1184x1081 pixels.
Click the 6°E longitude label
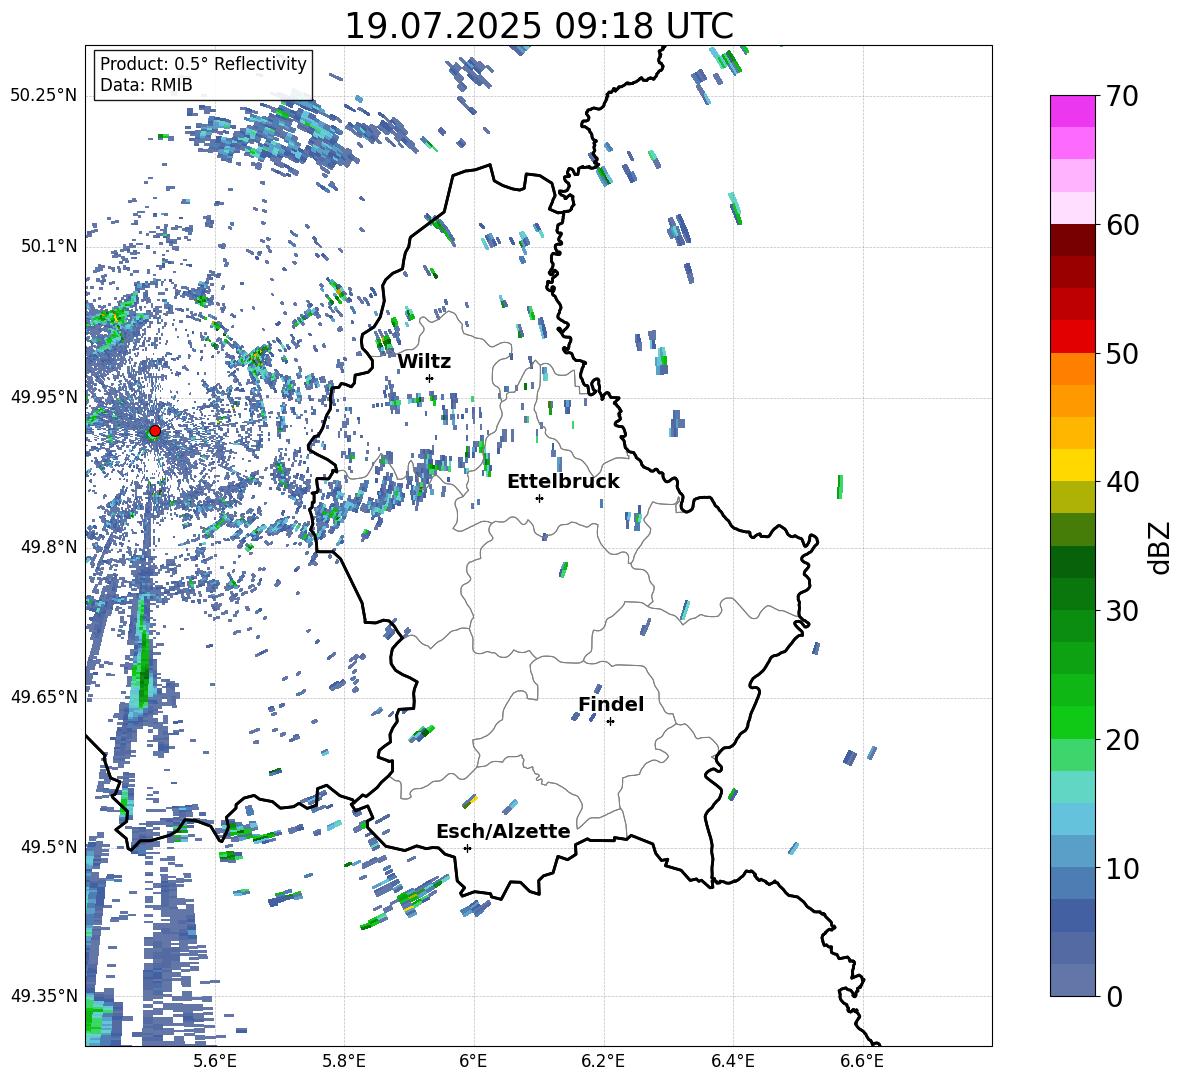tap(473, 1061)
